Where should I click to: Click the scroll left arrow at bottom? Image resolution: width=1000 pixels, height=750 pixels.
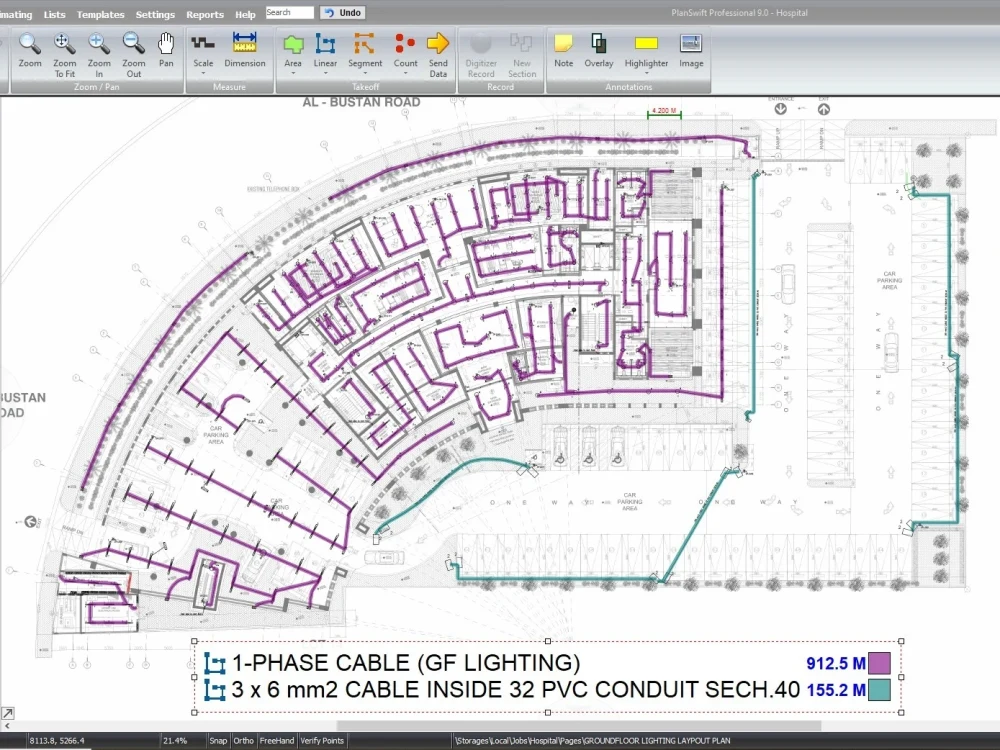7,726
